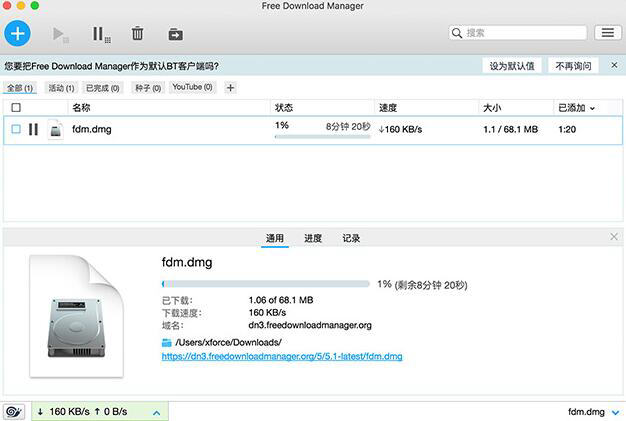
Task: Sort by 已添加 column header
Action: click(x=576, y=108)
